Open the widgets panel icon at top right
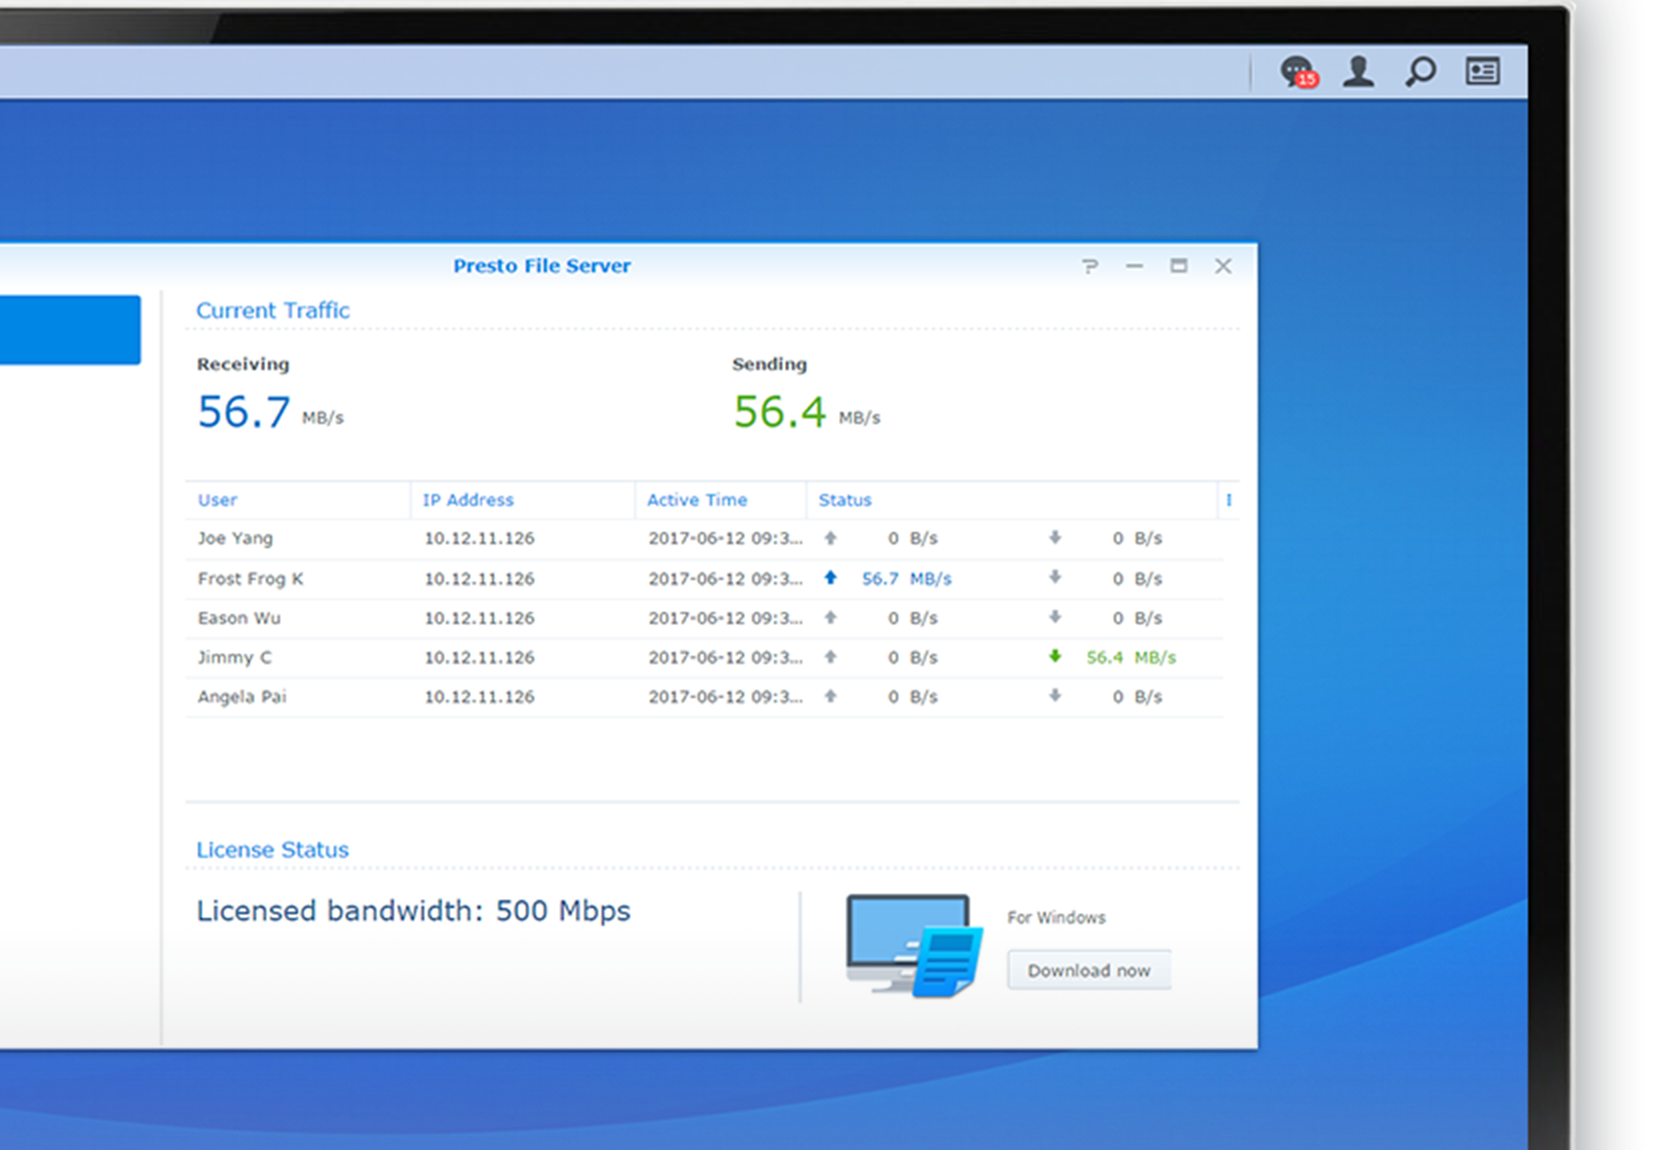Screen dimensions: 1680x1150 click(1483, 70)
